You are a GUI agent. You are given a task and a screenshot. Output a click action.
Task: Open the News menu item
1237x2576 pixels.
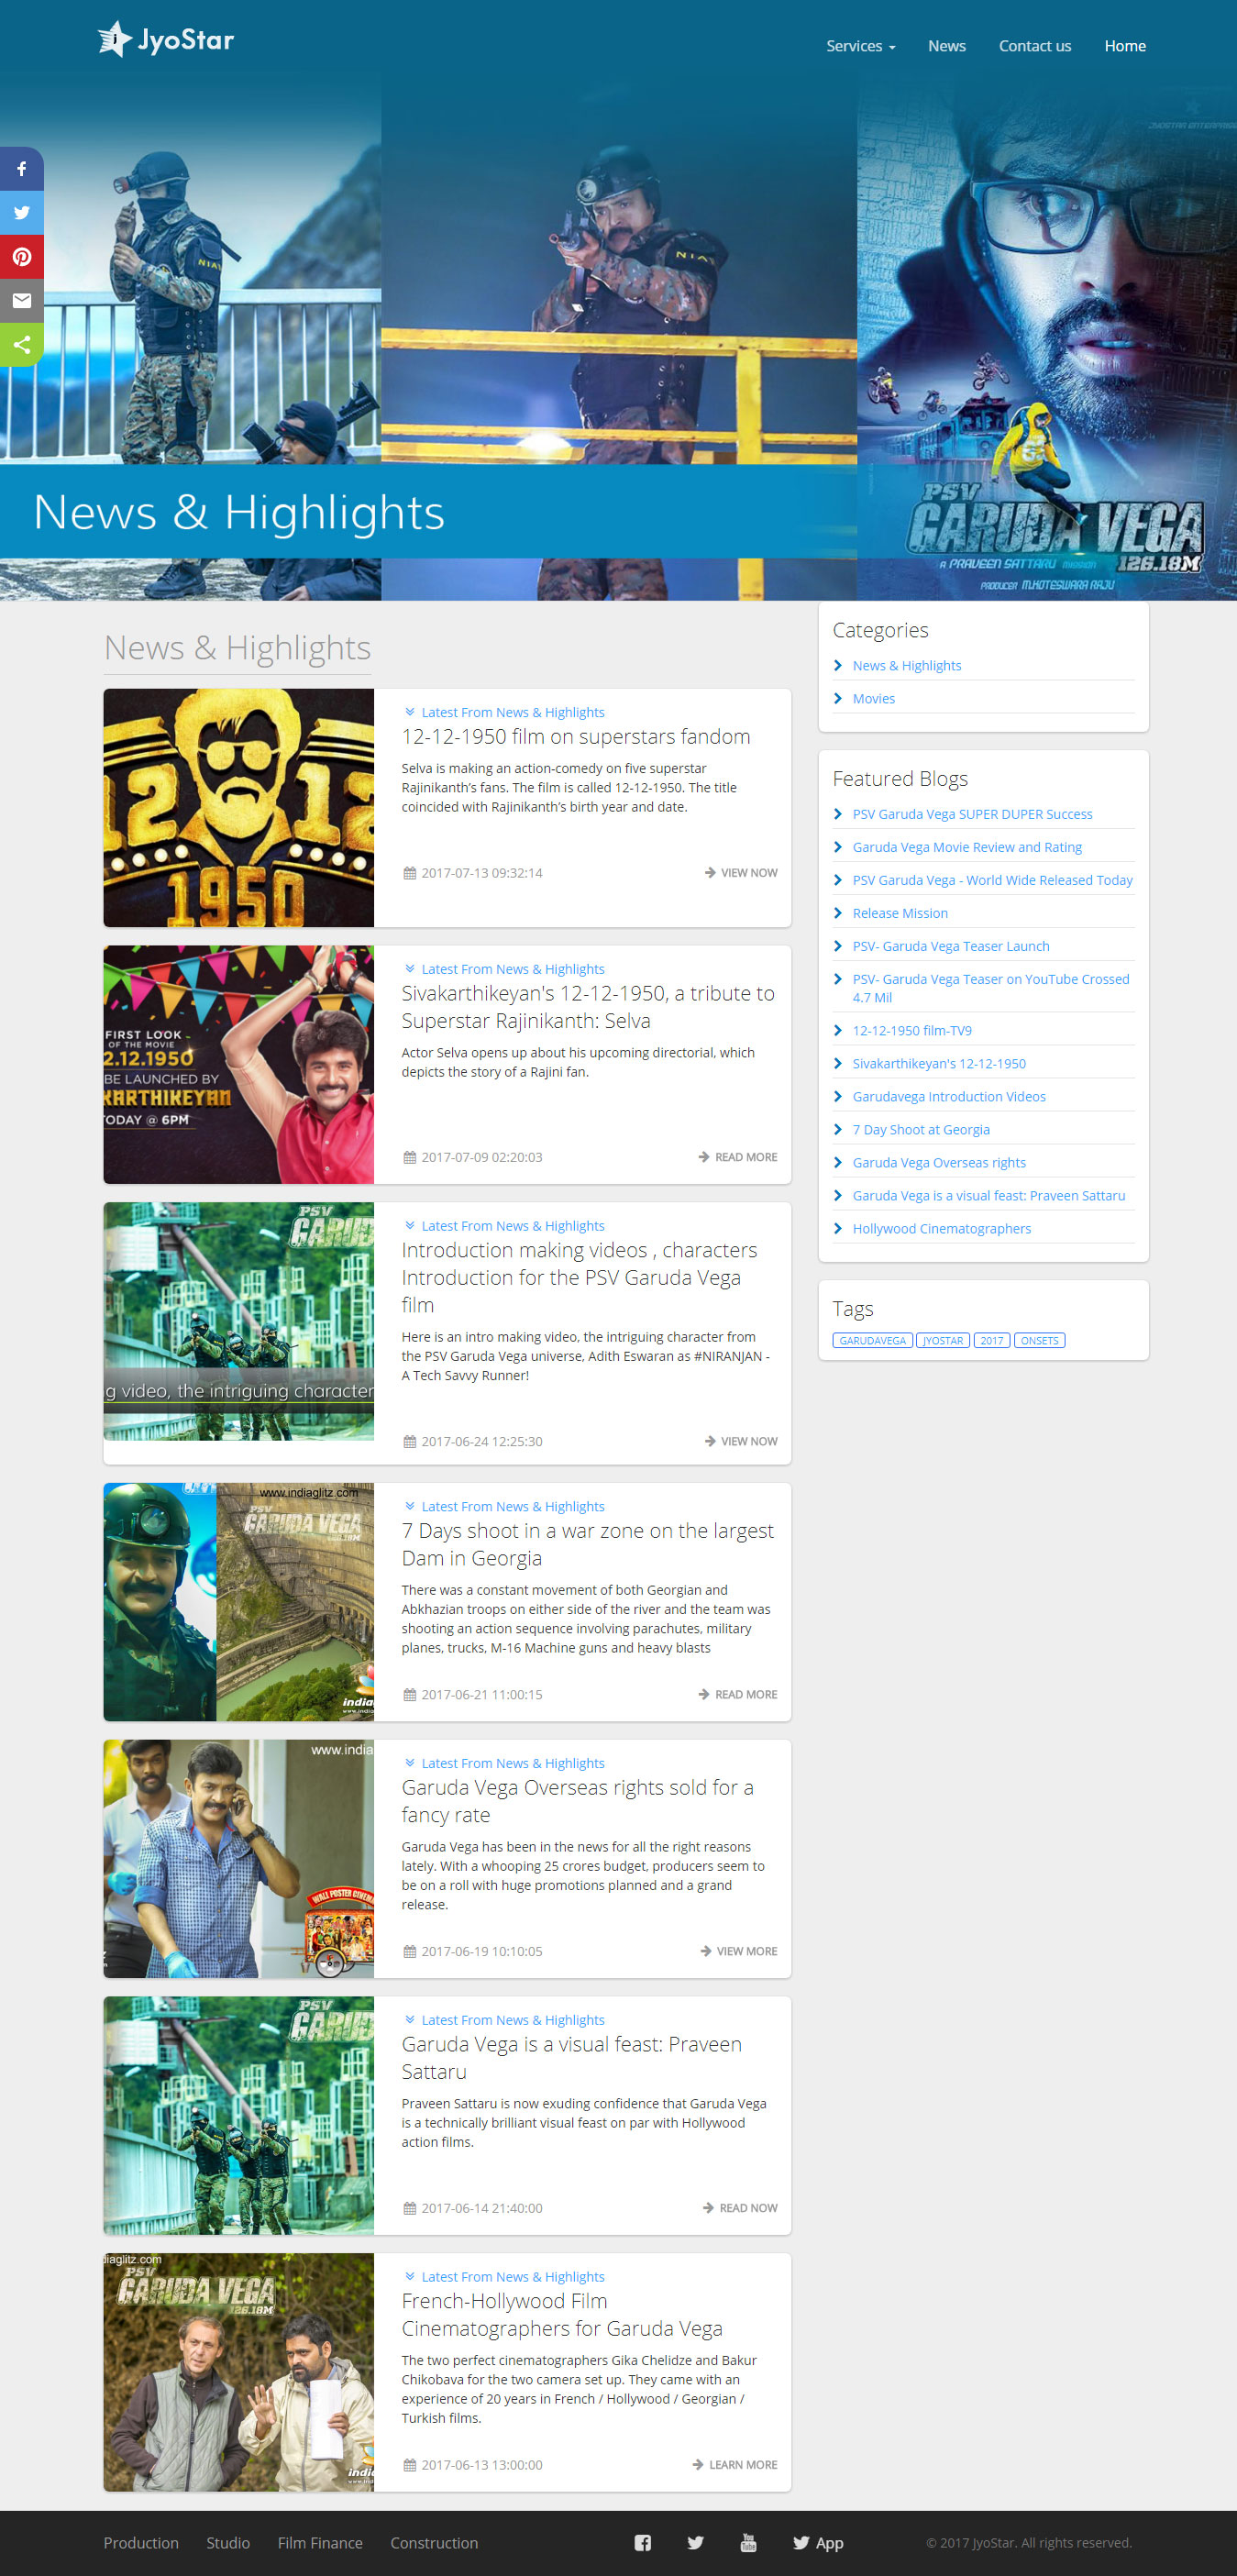(x=946, y=46)
